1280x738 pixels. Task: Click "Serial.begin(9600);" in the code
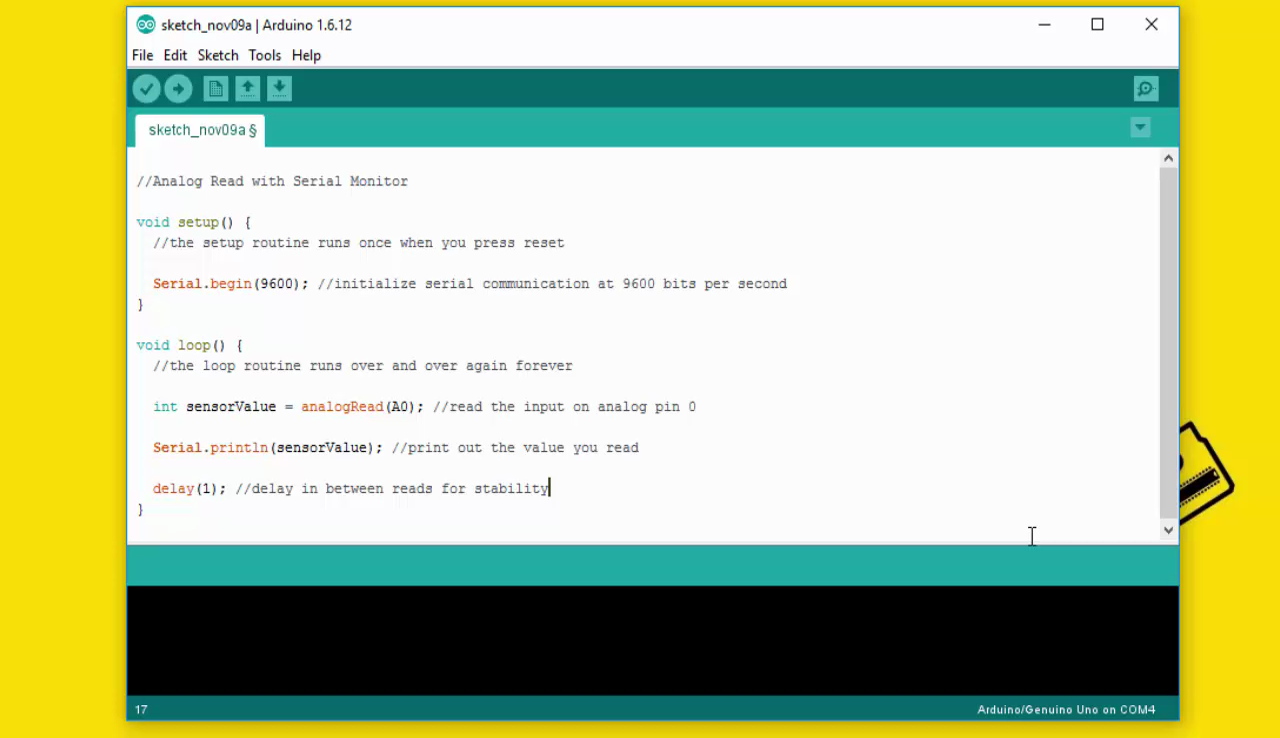(231, 284)
